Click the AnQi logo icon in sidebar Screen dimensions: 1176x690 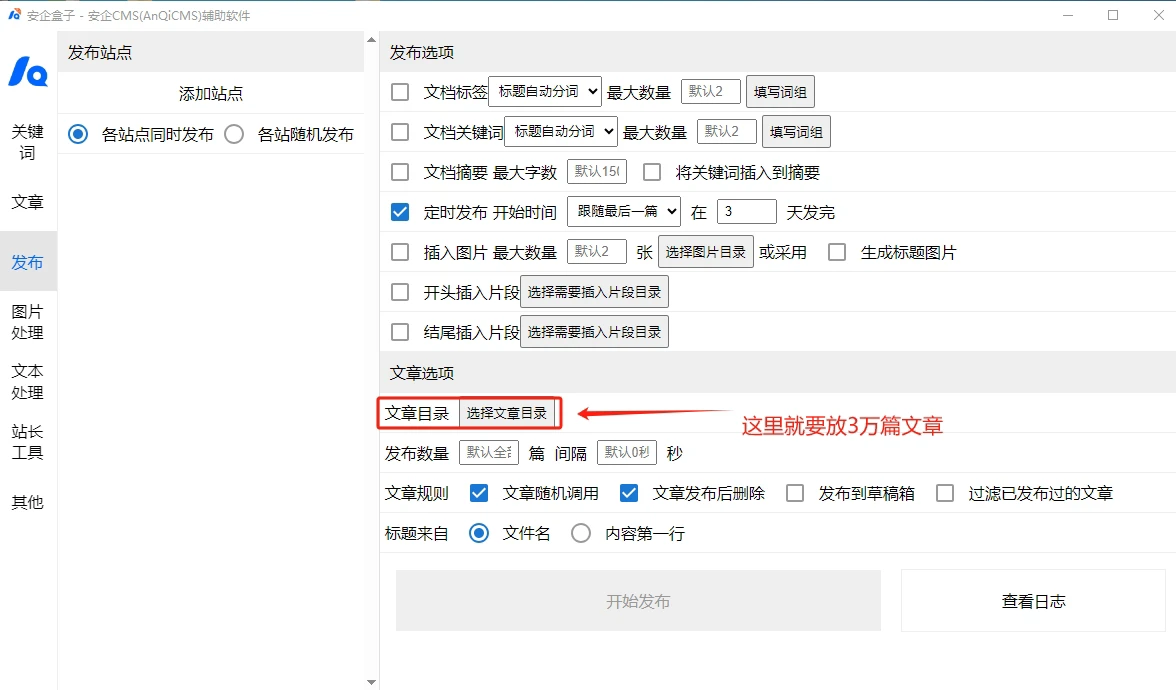28,71
